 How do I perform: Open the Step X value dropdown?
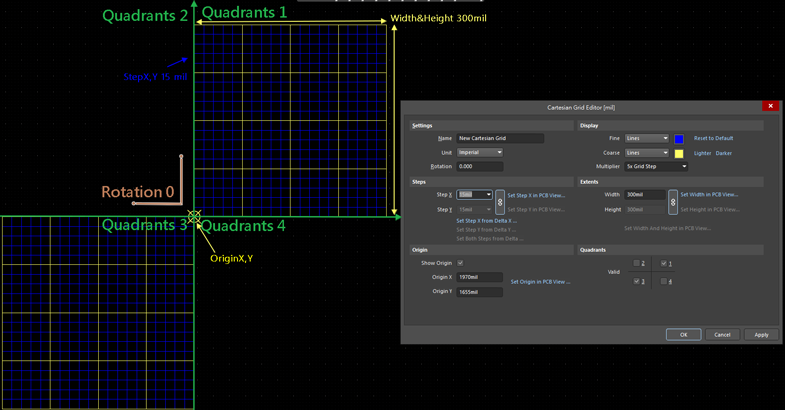point(474,195)
